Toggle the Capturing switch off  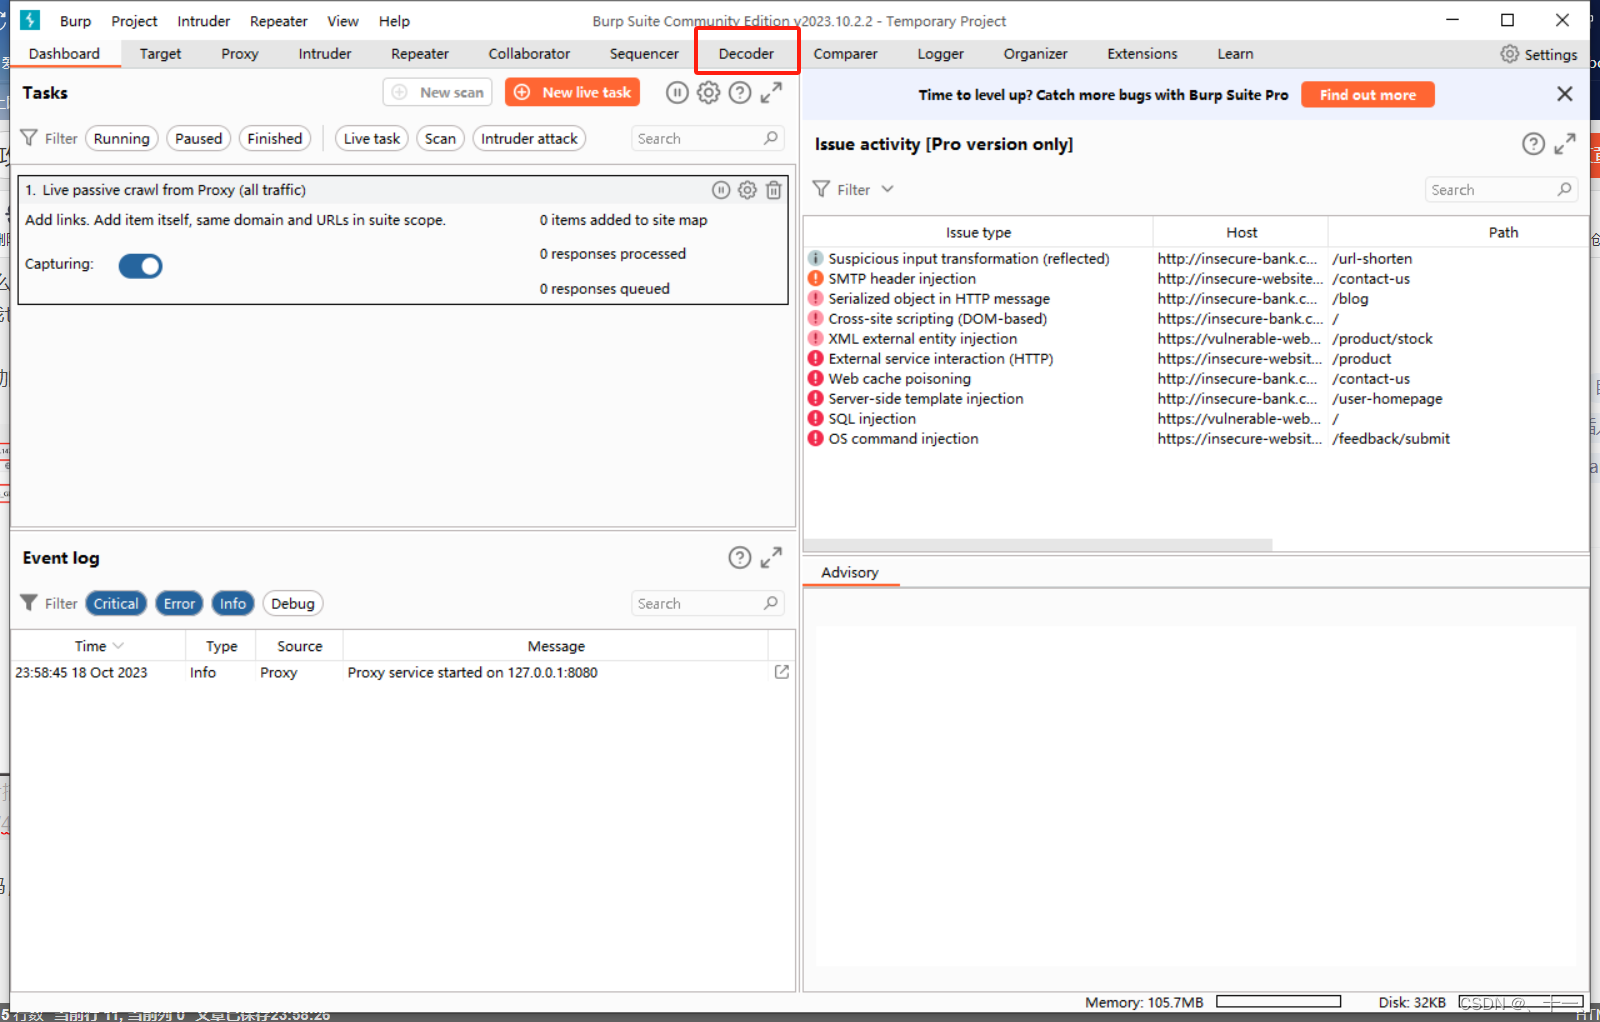click(140, 265)
